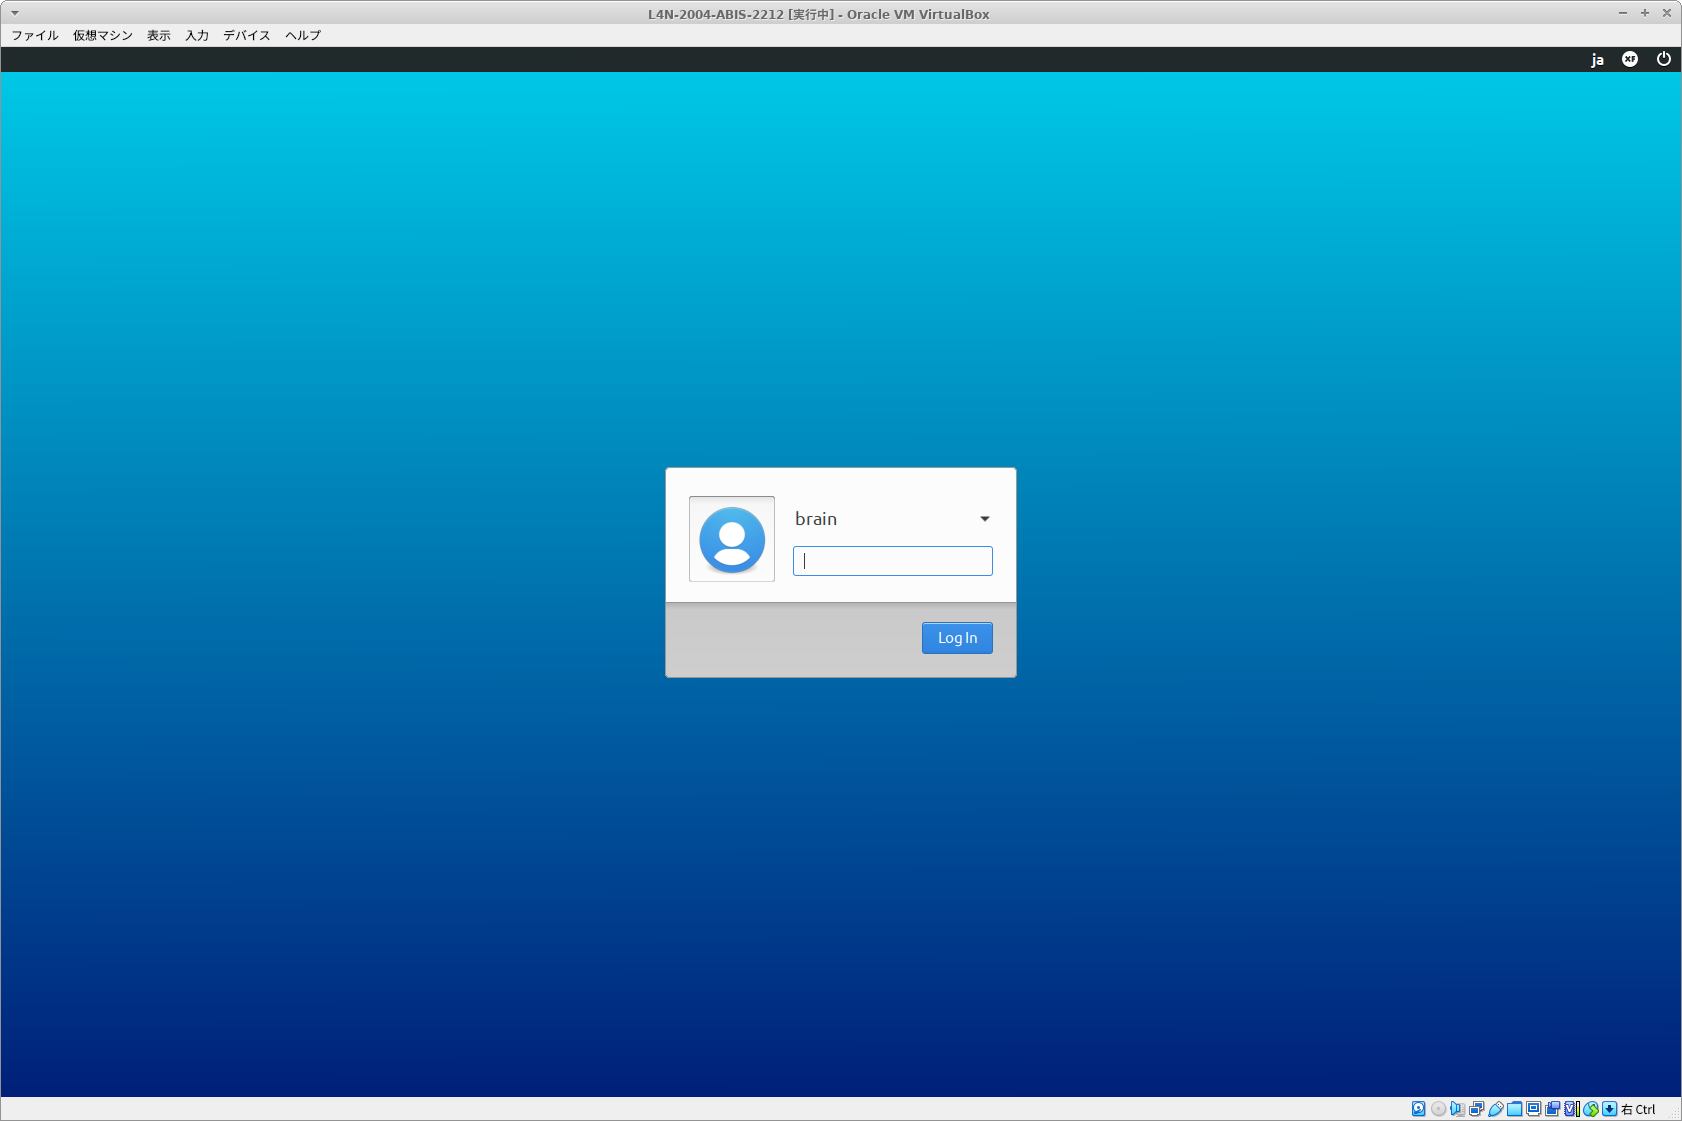The image size is (1682, 1121).
Task: Open the power menu in top panel
Action: coord(1664,59)
